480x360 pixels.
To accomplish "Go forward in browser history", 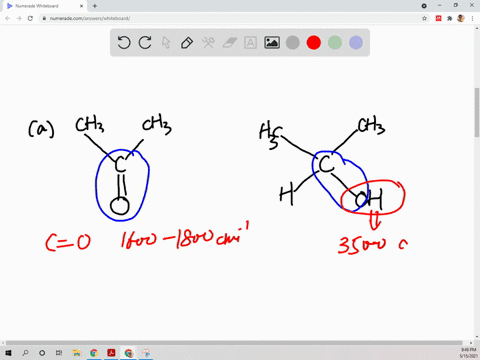I will click(19, 18).
